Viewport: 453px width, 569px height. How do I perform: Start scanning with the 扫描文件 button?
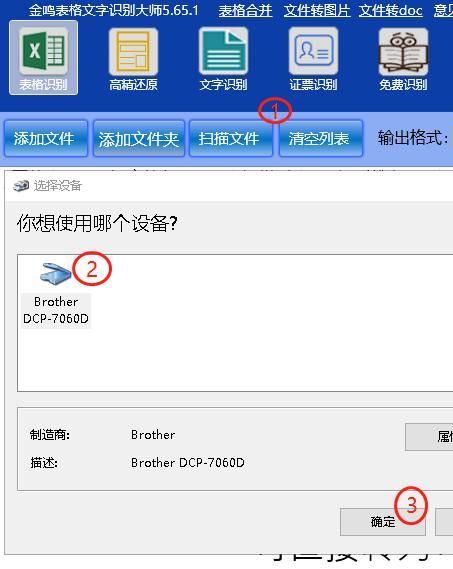pyautogui.click(x=231, y=139)
